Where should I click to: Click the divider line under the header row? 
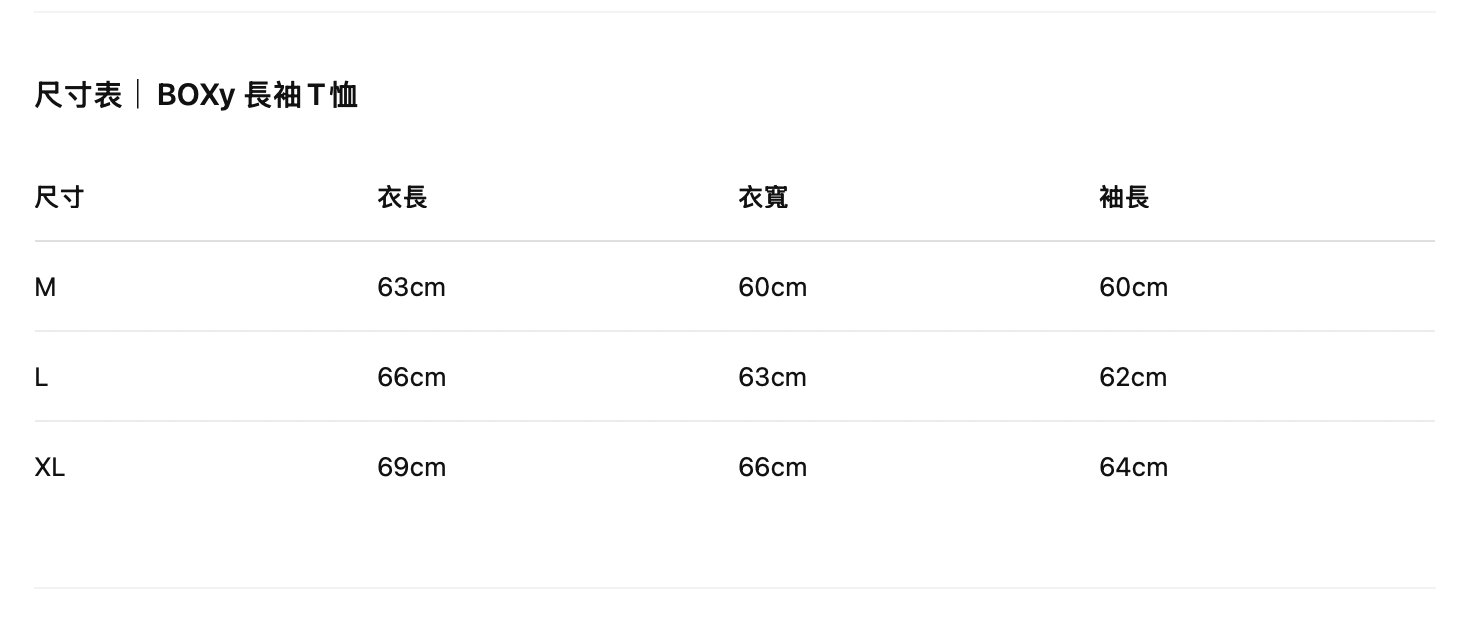[x=734, y=241]
